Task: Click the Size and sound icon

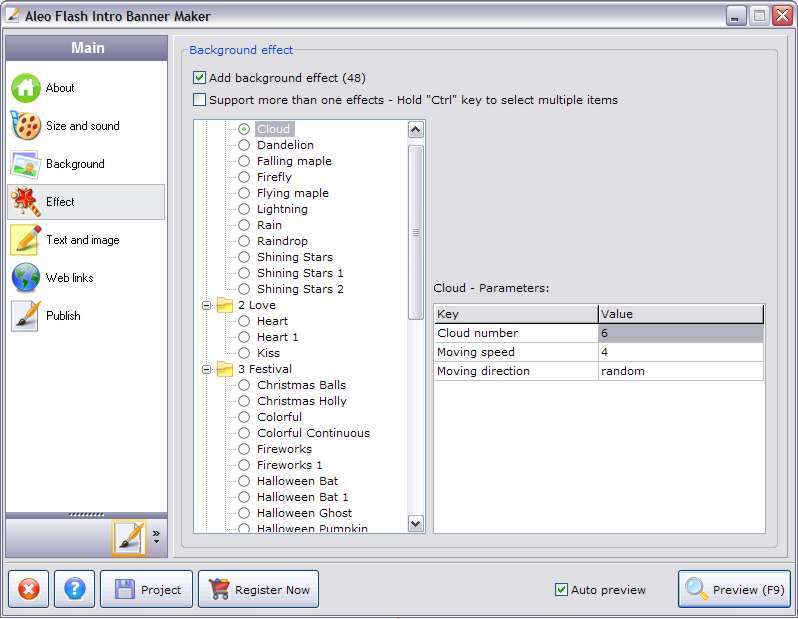Action: pos(26,126)
